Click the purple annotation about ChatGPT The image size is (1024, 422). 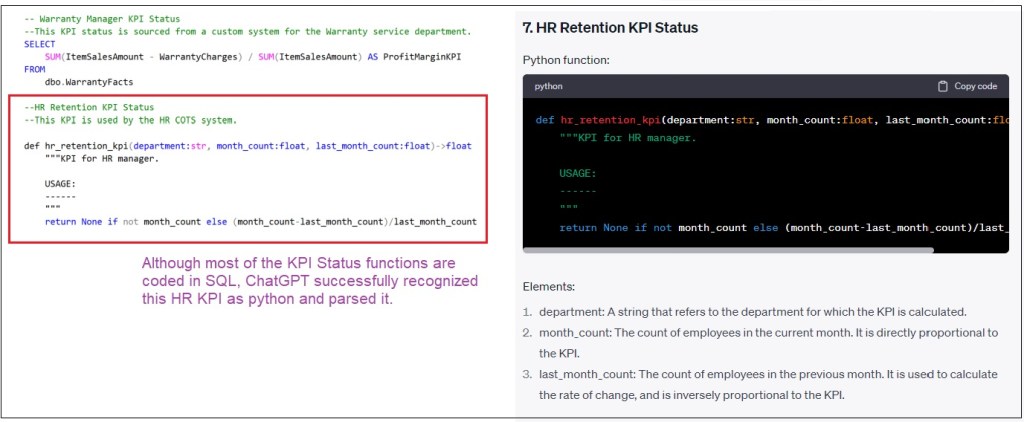pos(310,281)
